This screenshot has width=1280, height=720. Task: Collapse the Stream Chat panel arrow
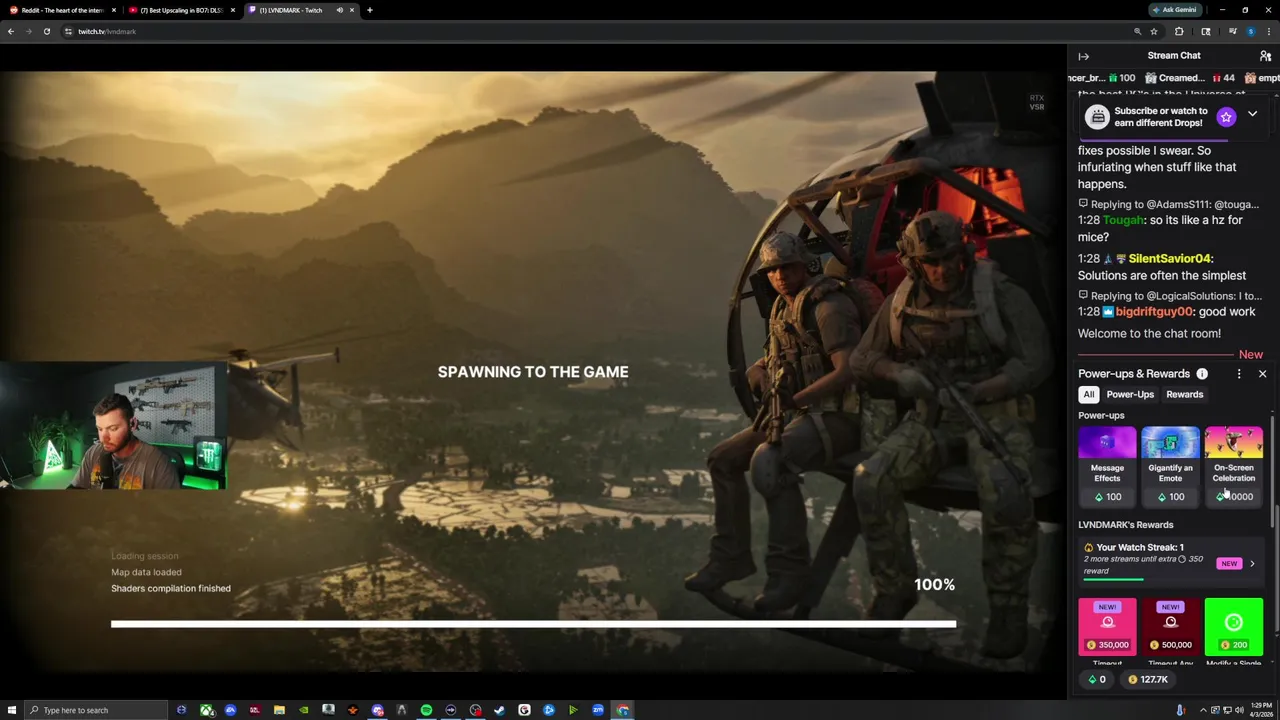coord(1083,56)
